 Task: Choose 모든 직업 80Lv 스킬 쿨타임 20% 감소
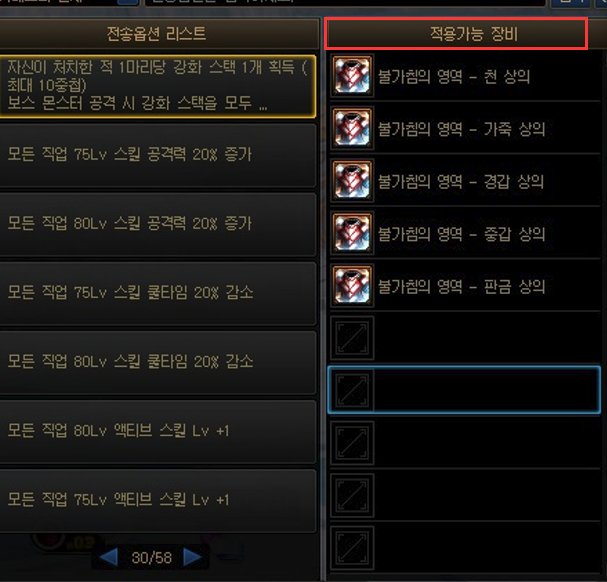158,362
